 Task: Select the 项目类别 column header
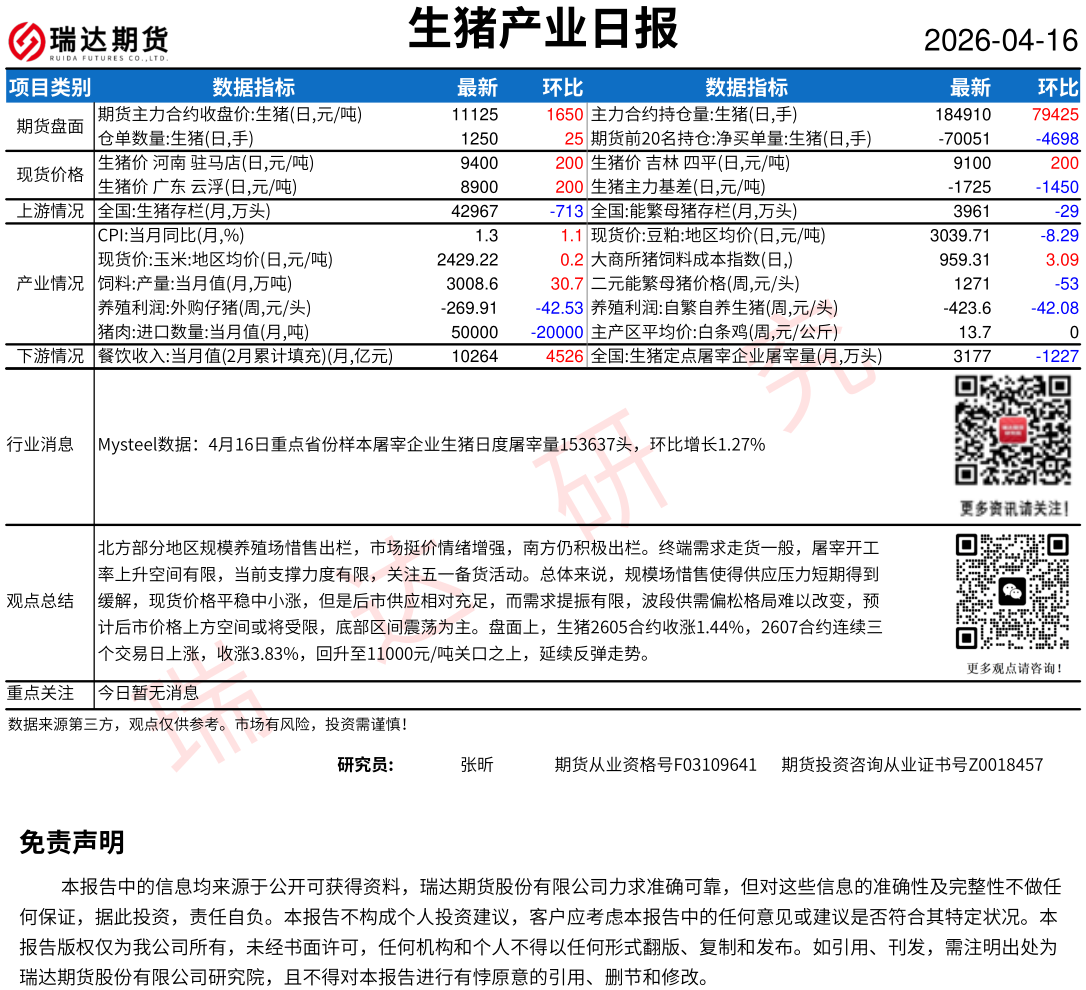(49, 87)
